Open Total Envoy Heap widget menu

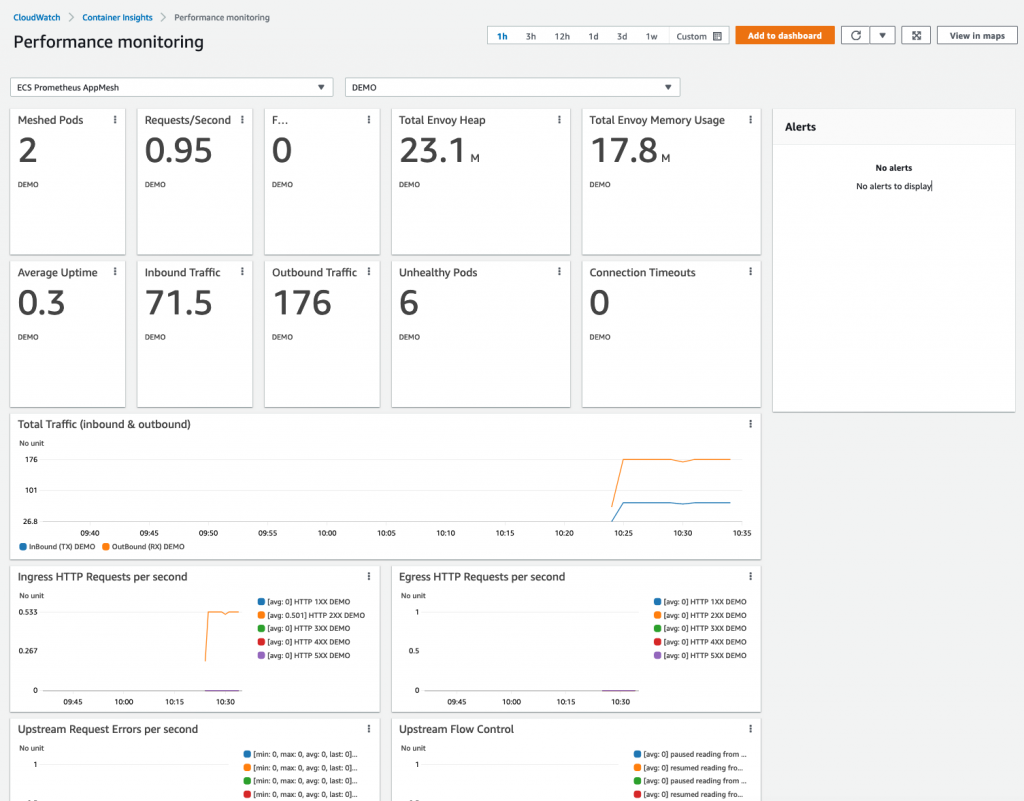(559, 120)
